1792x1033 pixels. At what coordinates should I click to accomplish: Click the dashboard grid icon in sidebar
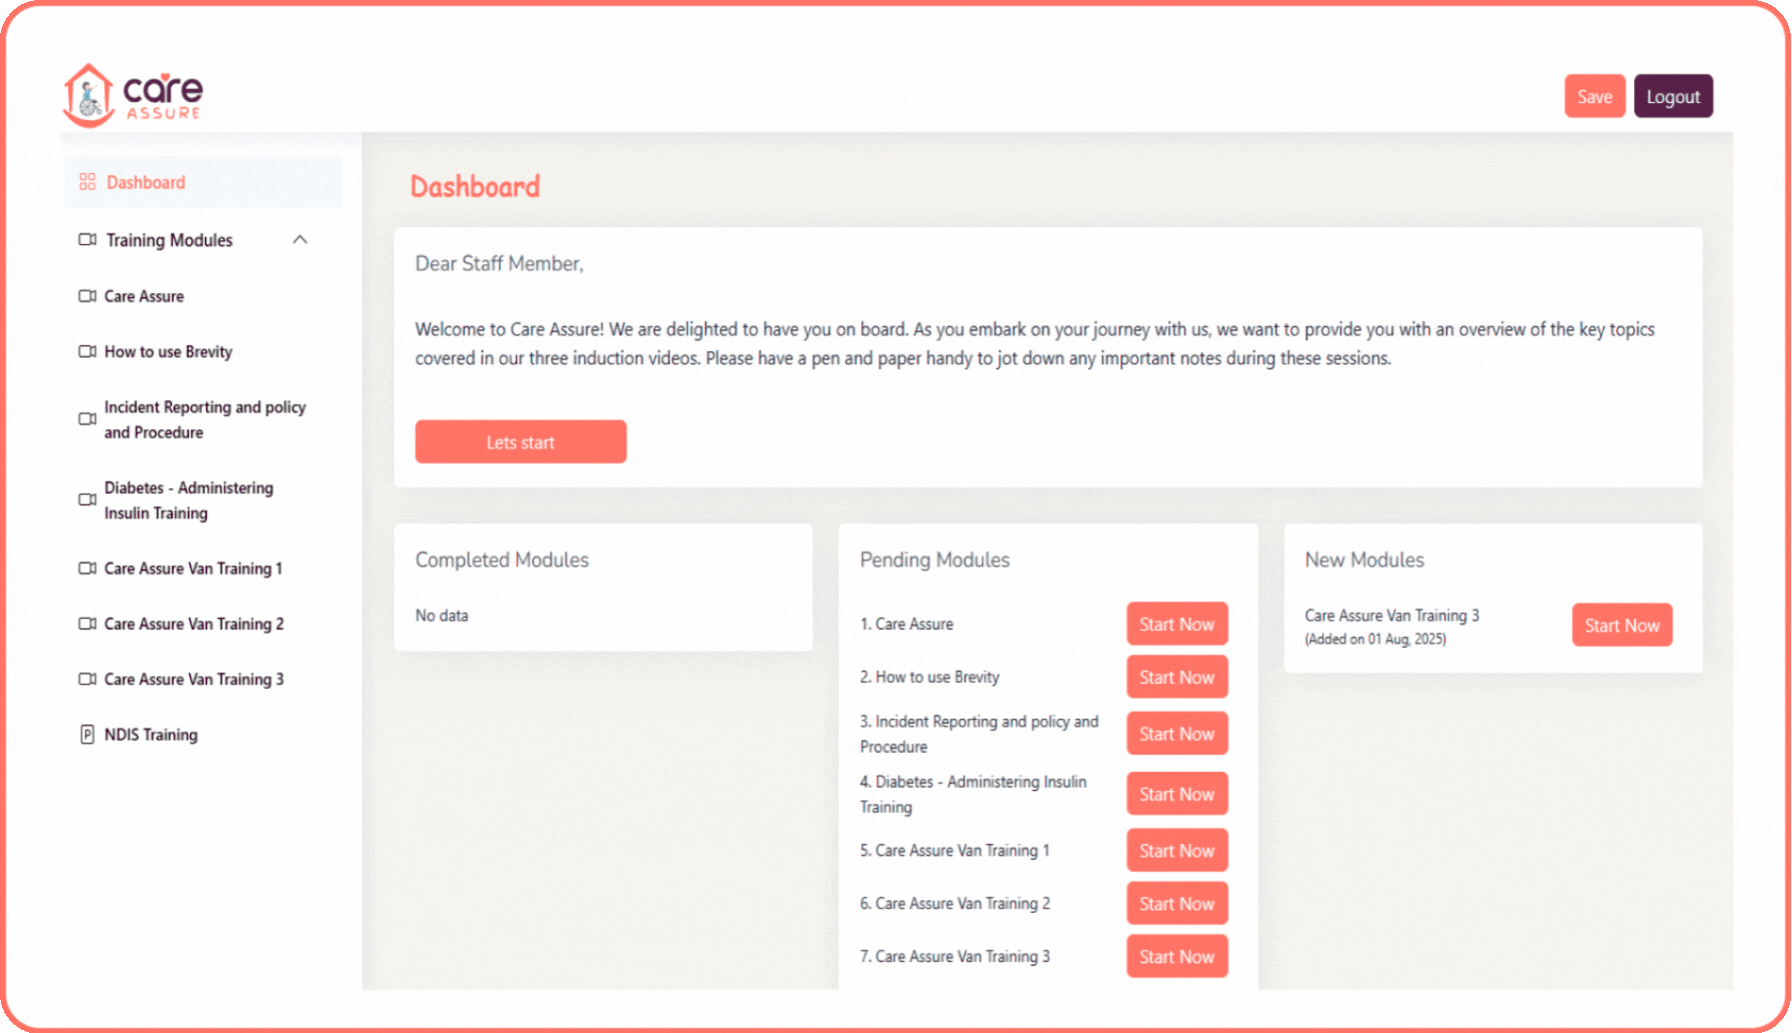click(x=86, y=181)
